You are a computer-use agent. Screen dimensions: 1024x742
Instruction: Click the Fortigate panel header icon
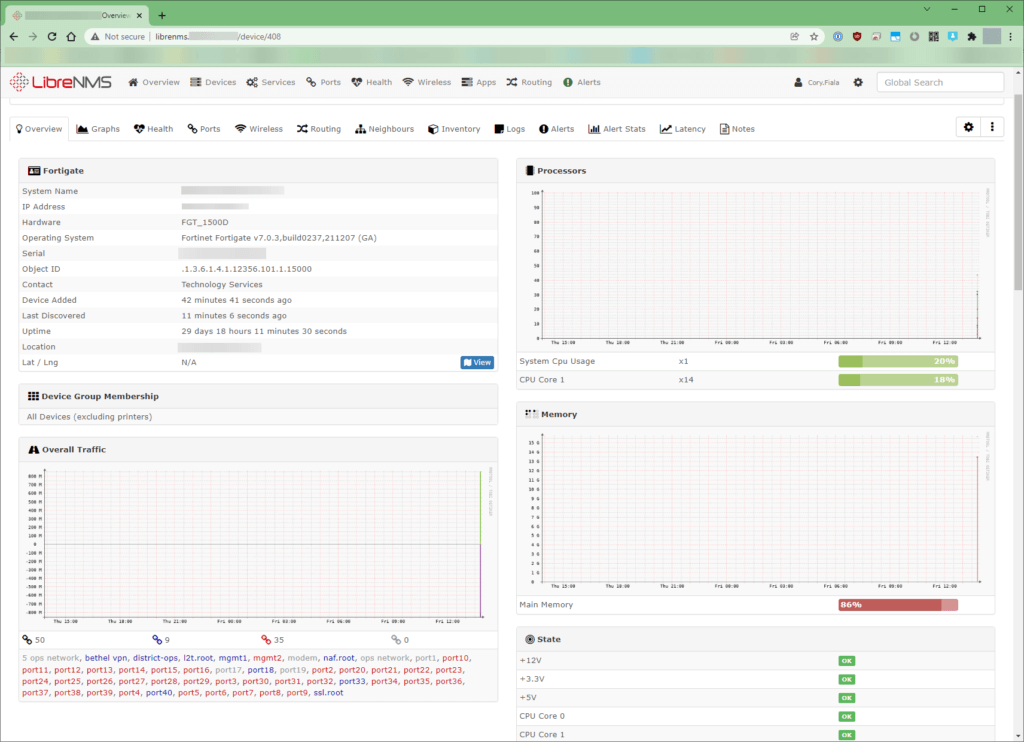click(34, 171)
